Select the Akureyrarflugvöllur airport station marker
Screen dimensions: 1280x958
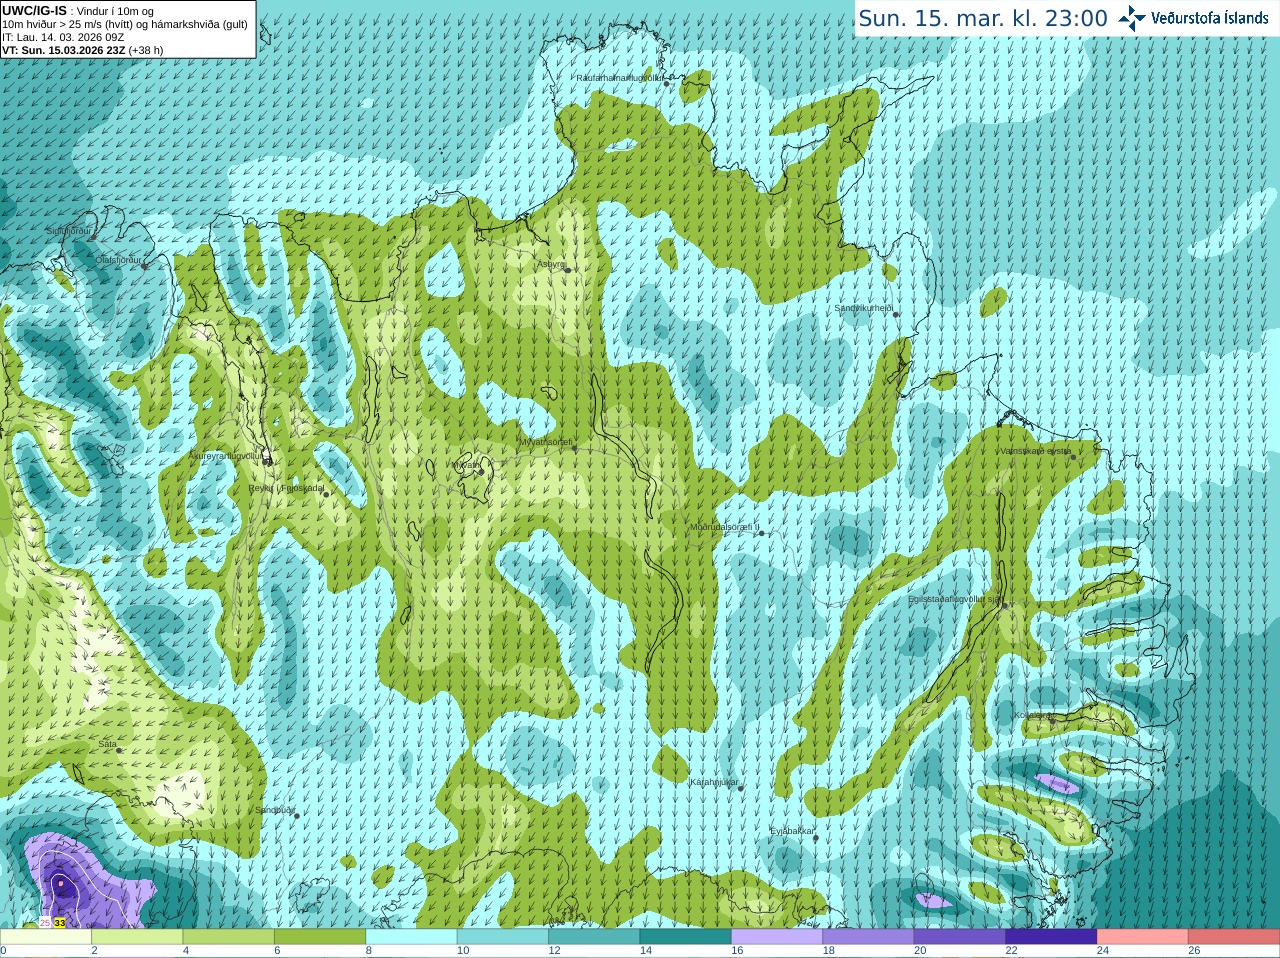tap(267, 462)
